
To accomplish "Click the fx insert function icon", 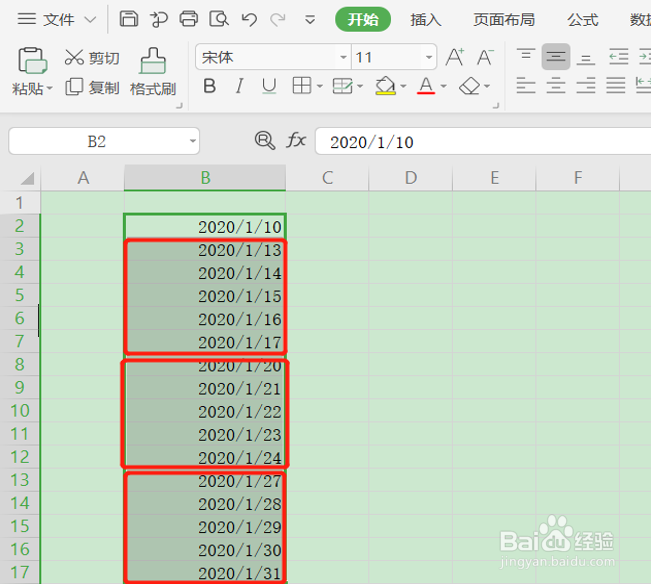I will [x=296, y=140].
